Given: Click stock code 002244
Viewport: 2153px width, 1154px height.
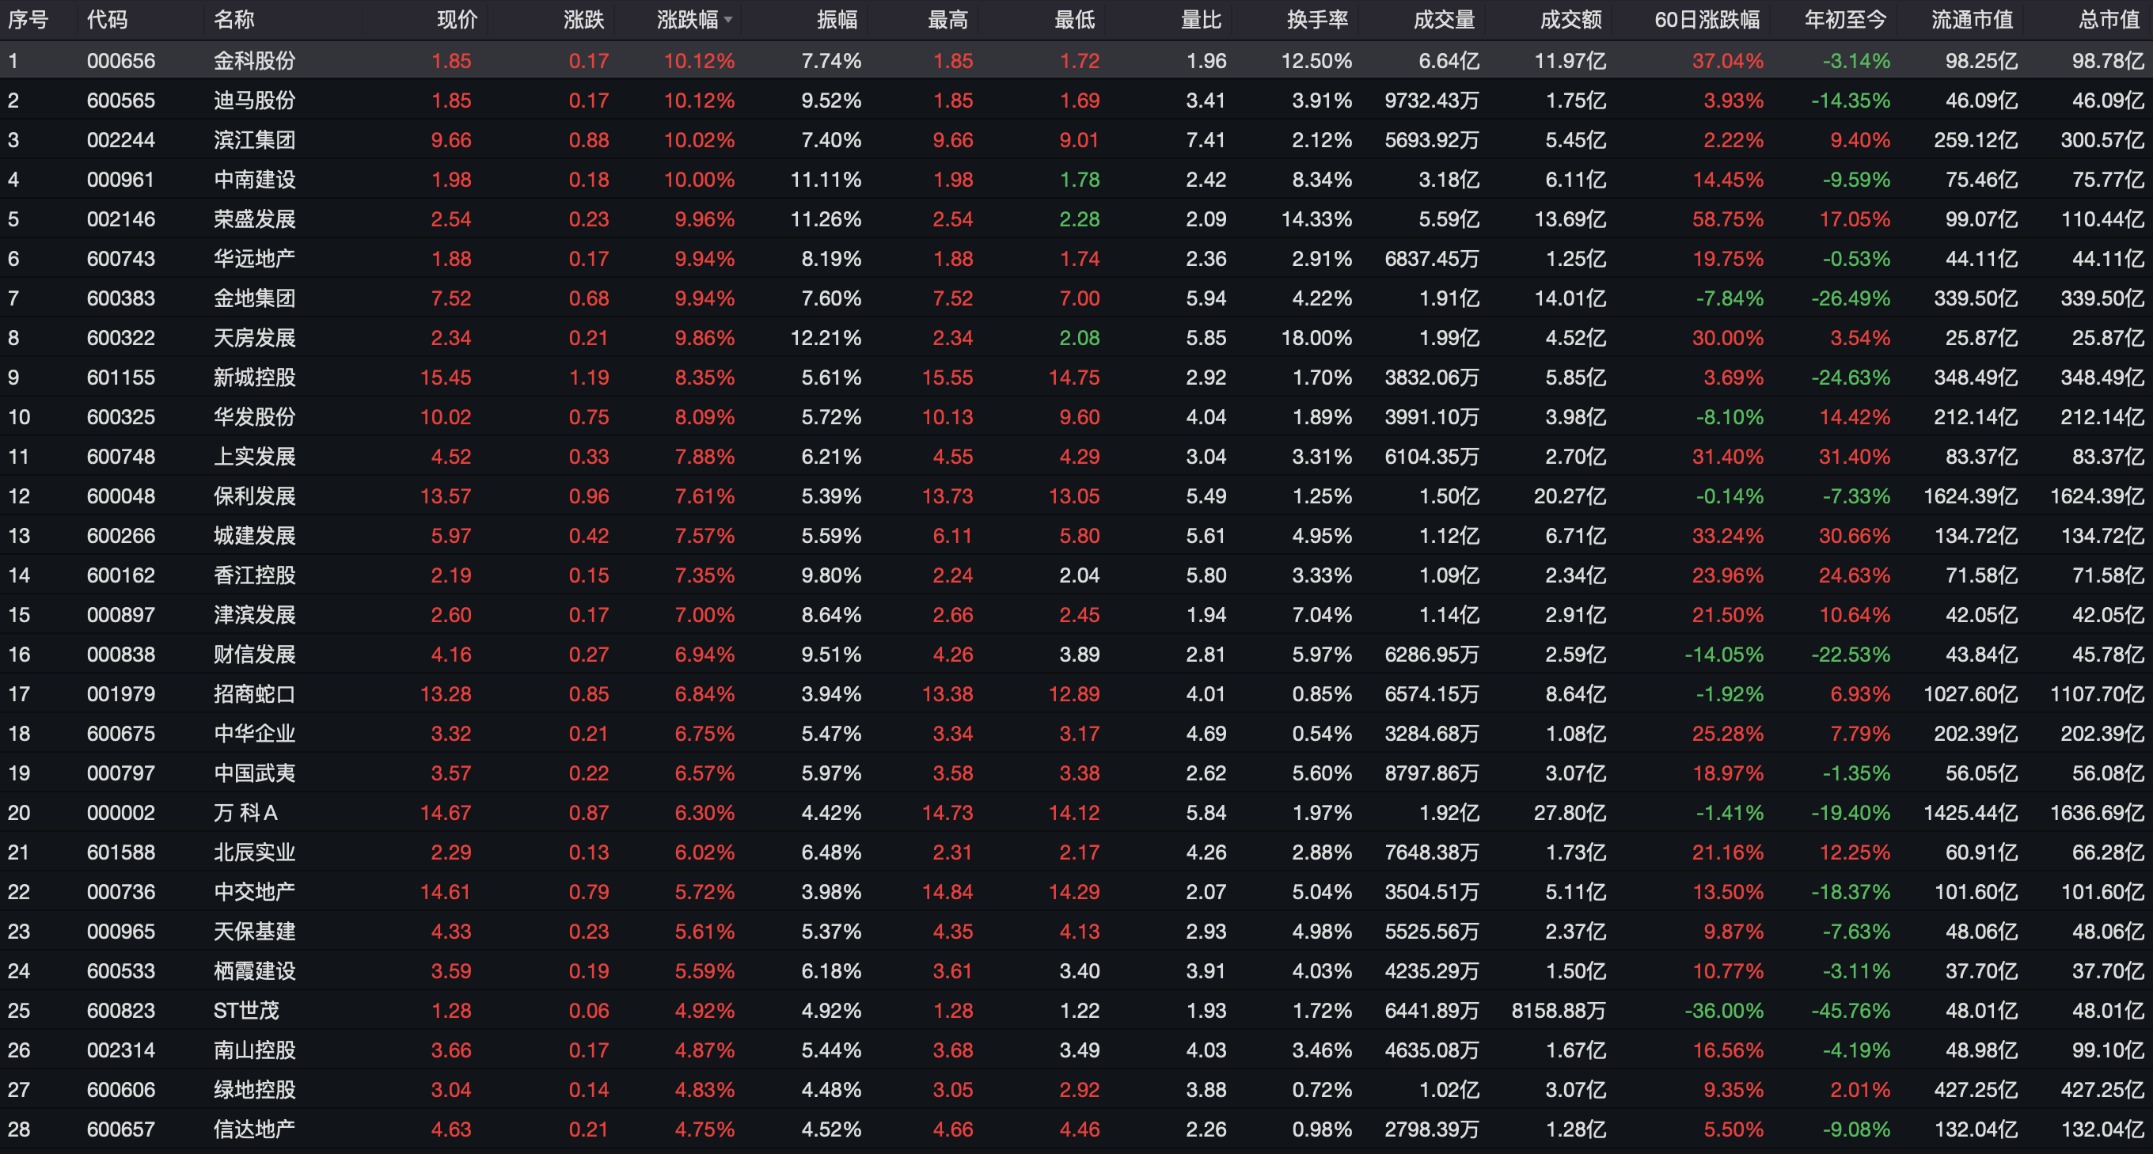Looking at the screenshot, I should (x=121, y=140).
